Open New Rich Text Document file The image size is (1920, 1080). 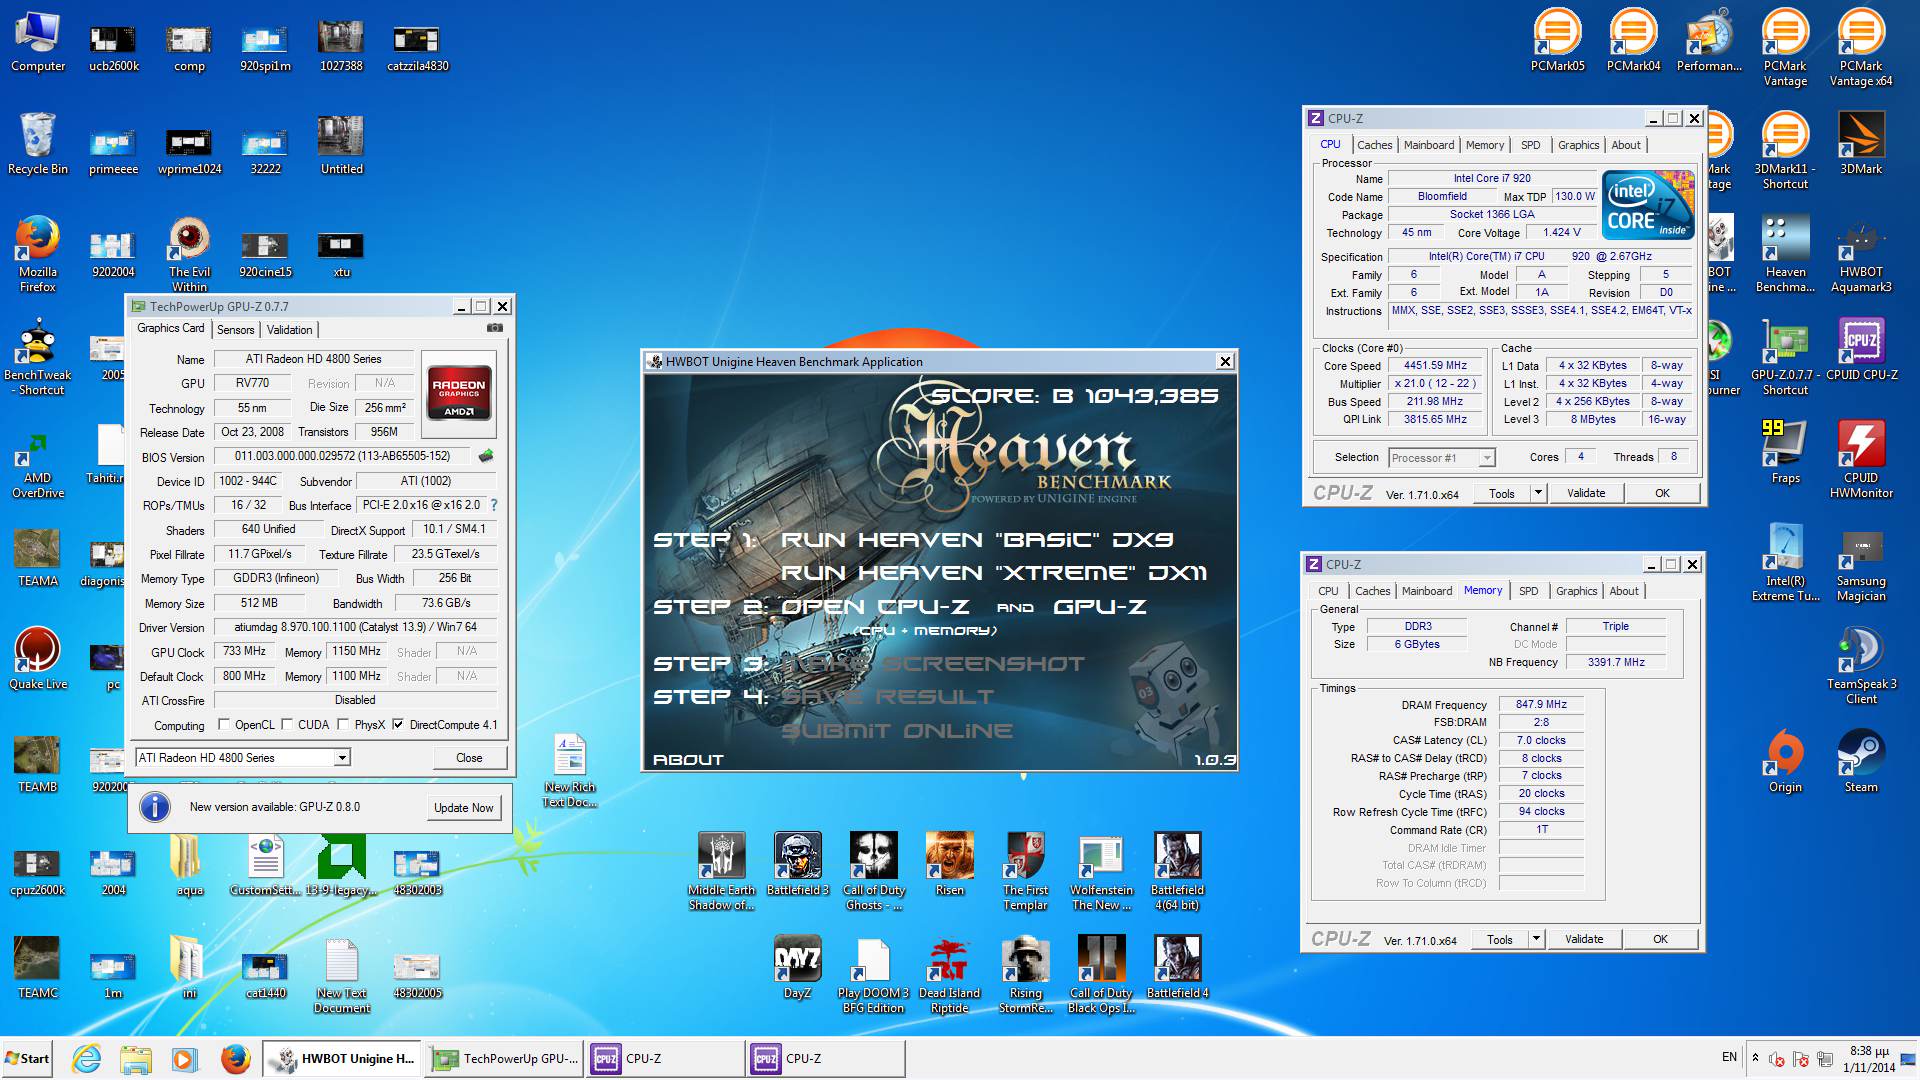click(570, 770)
